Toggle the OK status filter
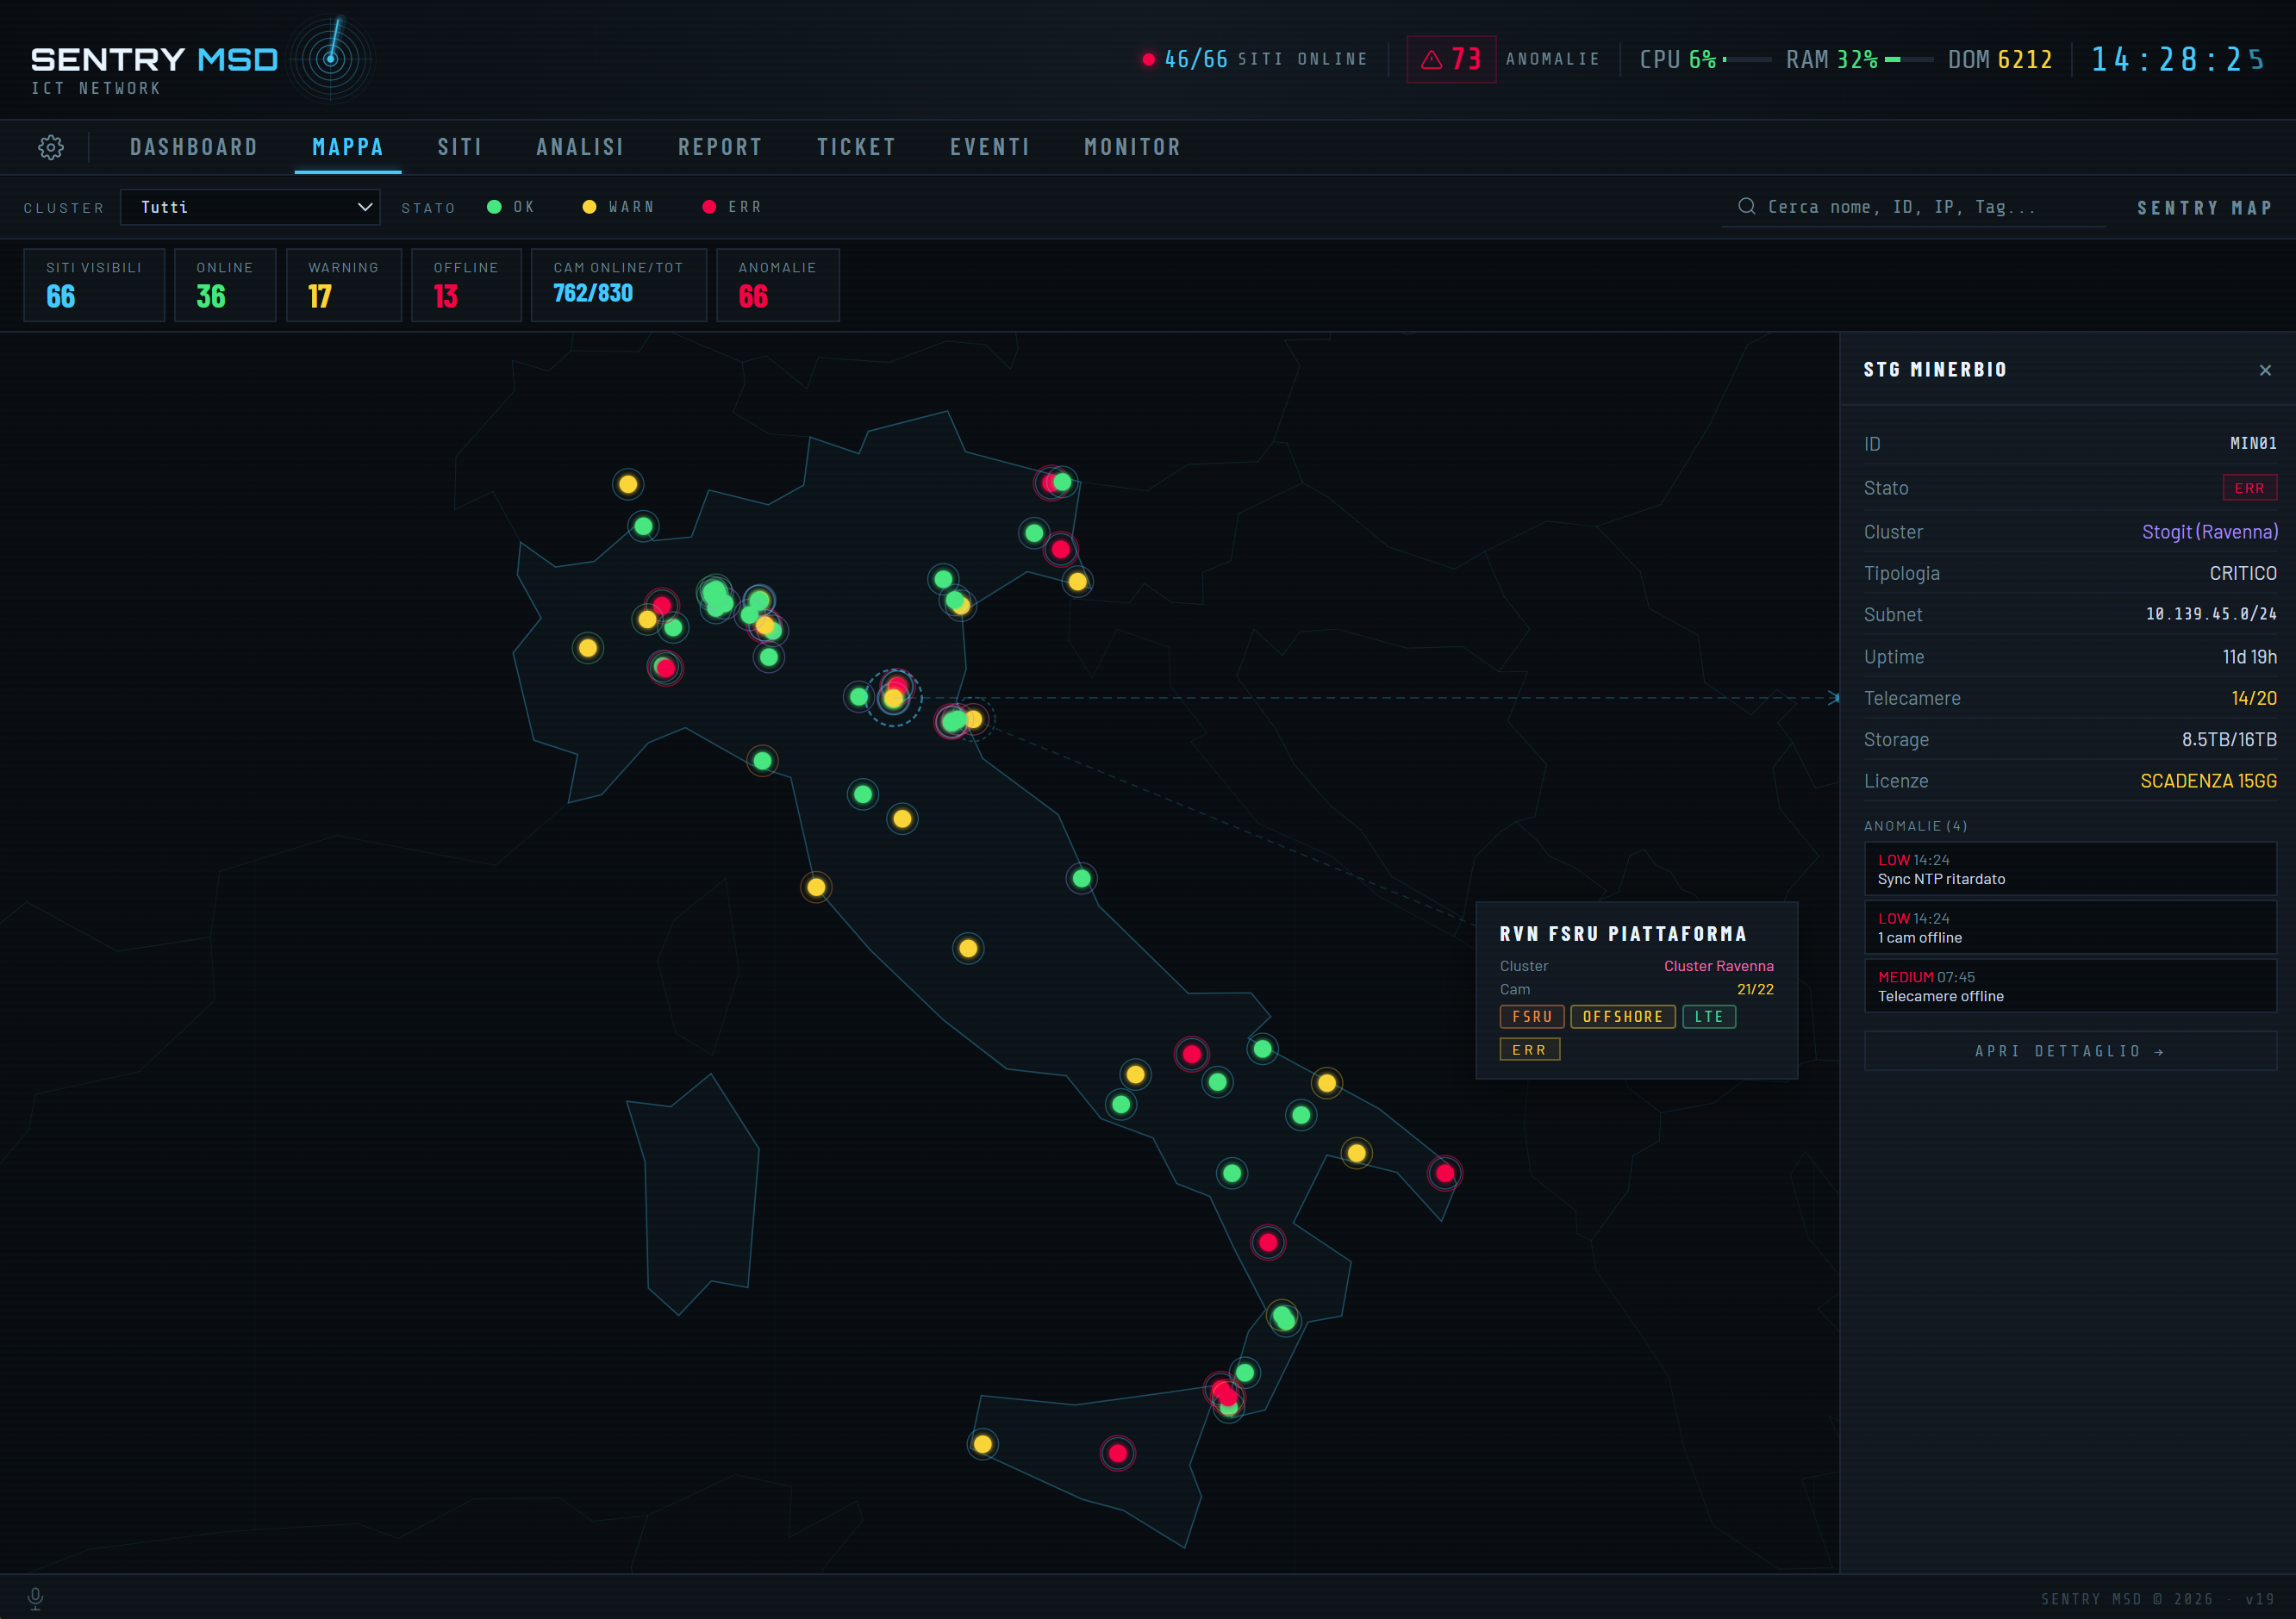2296x1619 pixels. 510,207
